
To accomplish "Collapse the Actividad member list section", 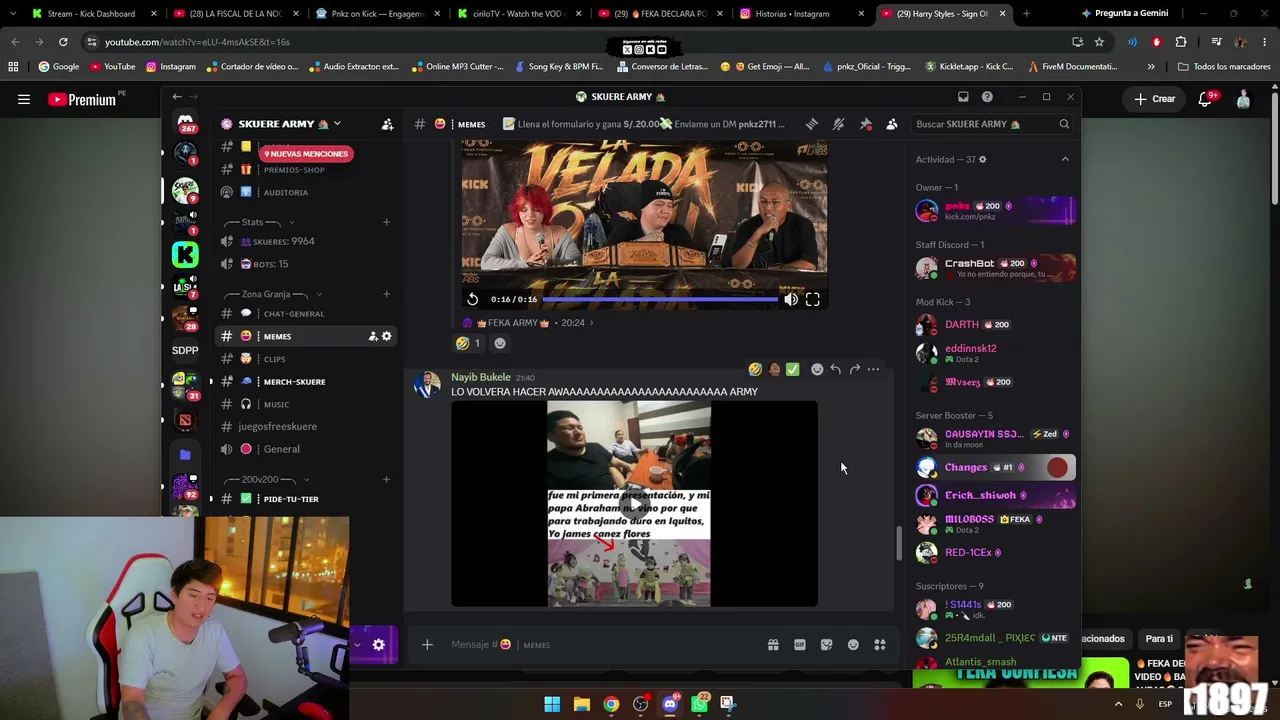I will click(1065, 159).
